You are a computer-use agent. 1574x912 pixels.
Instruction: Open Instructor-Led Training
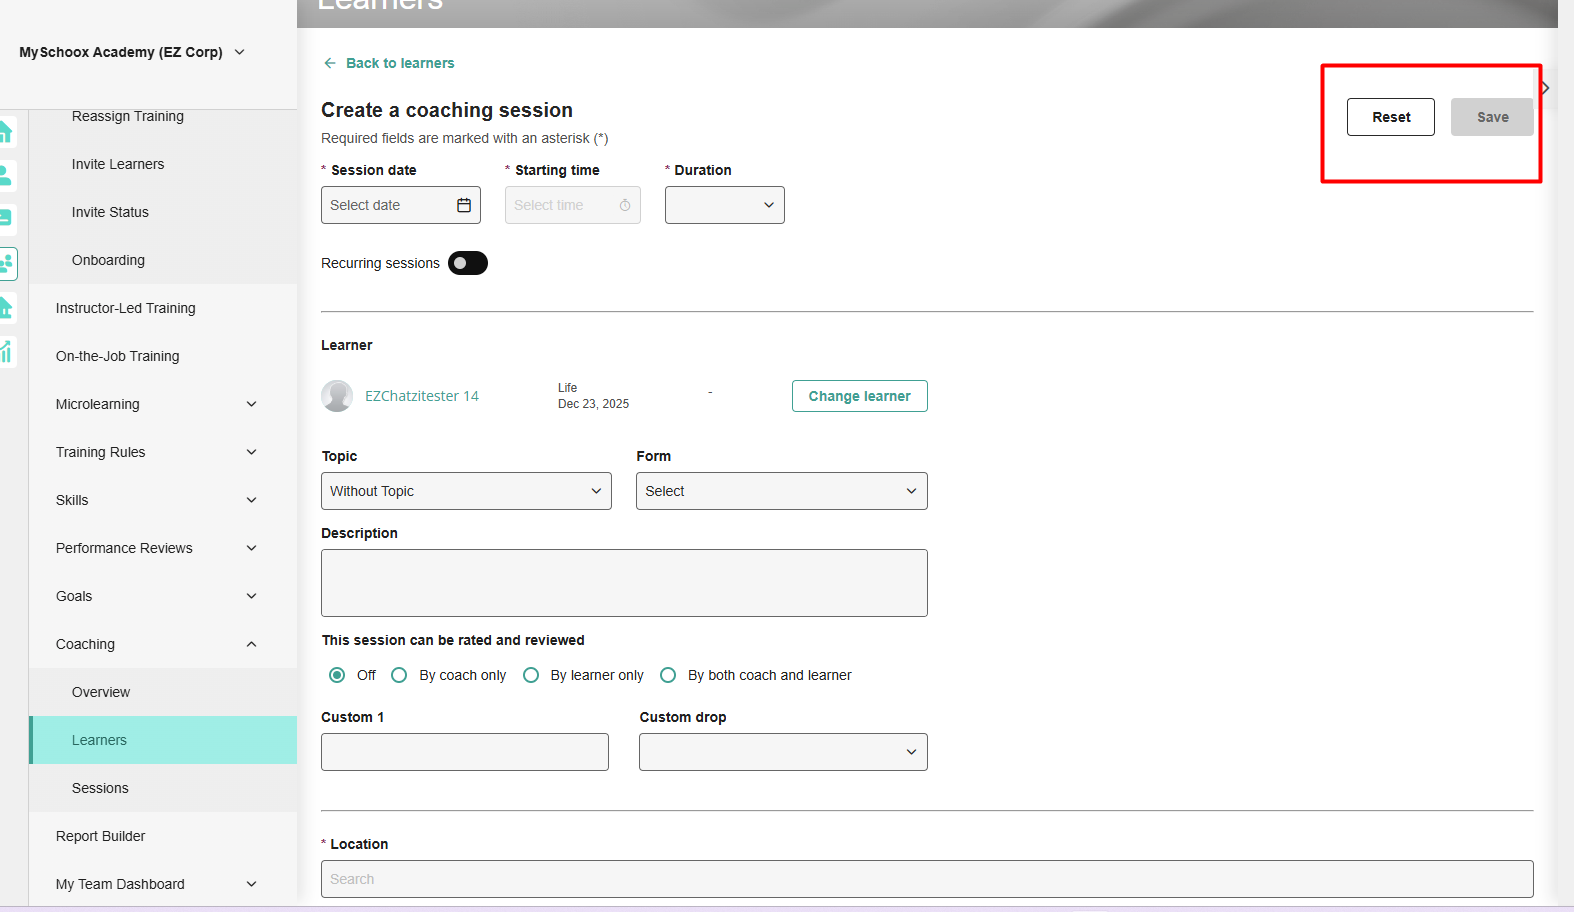(x=126, y=308)
